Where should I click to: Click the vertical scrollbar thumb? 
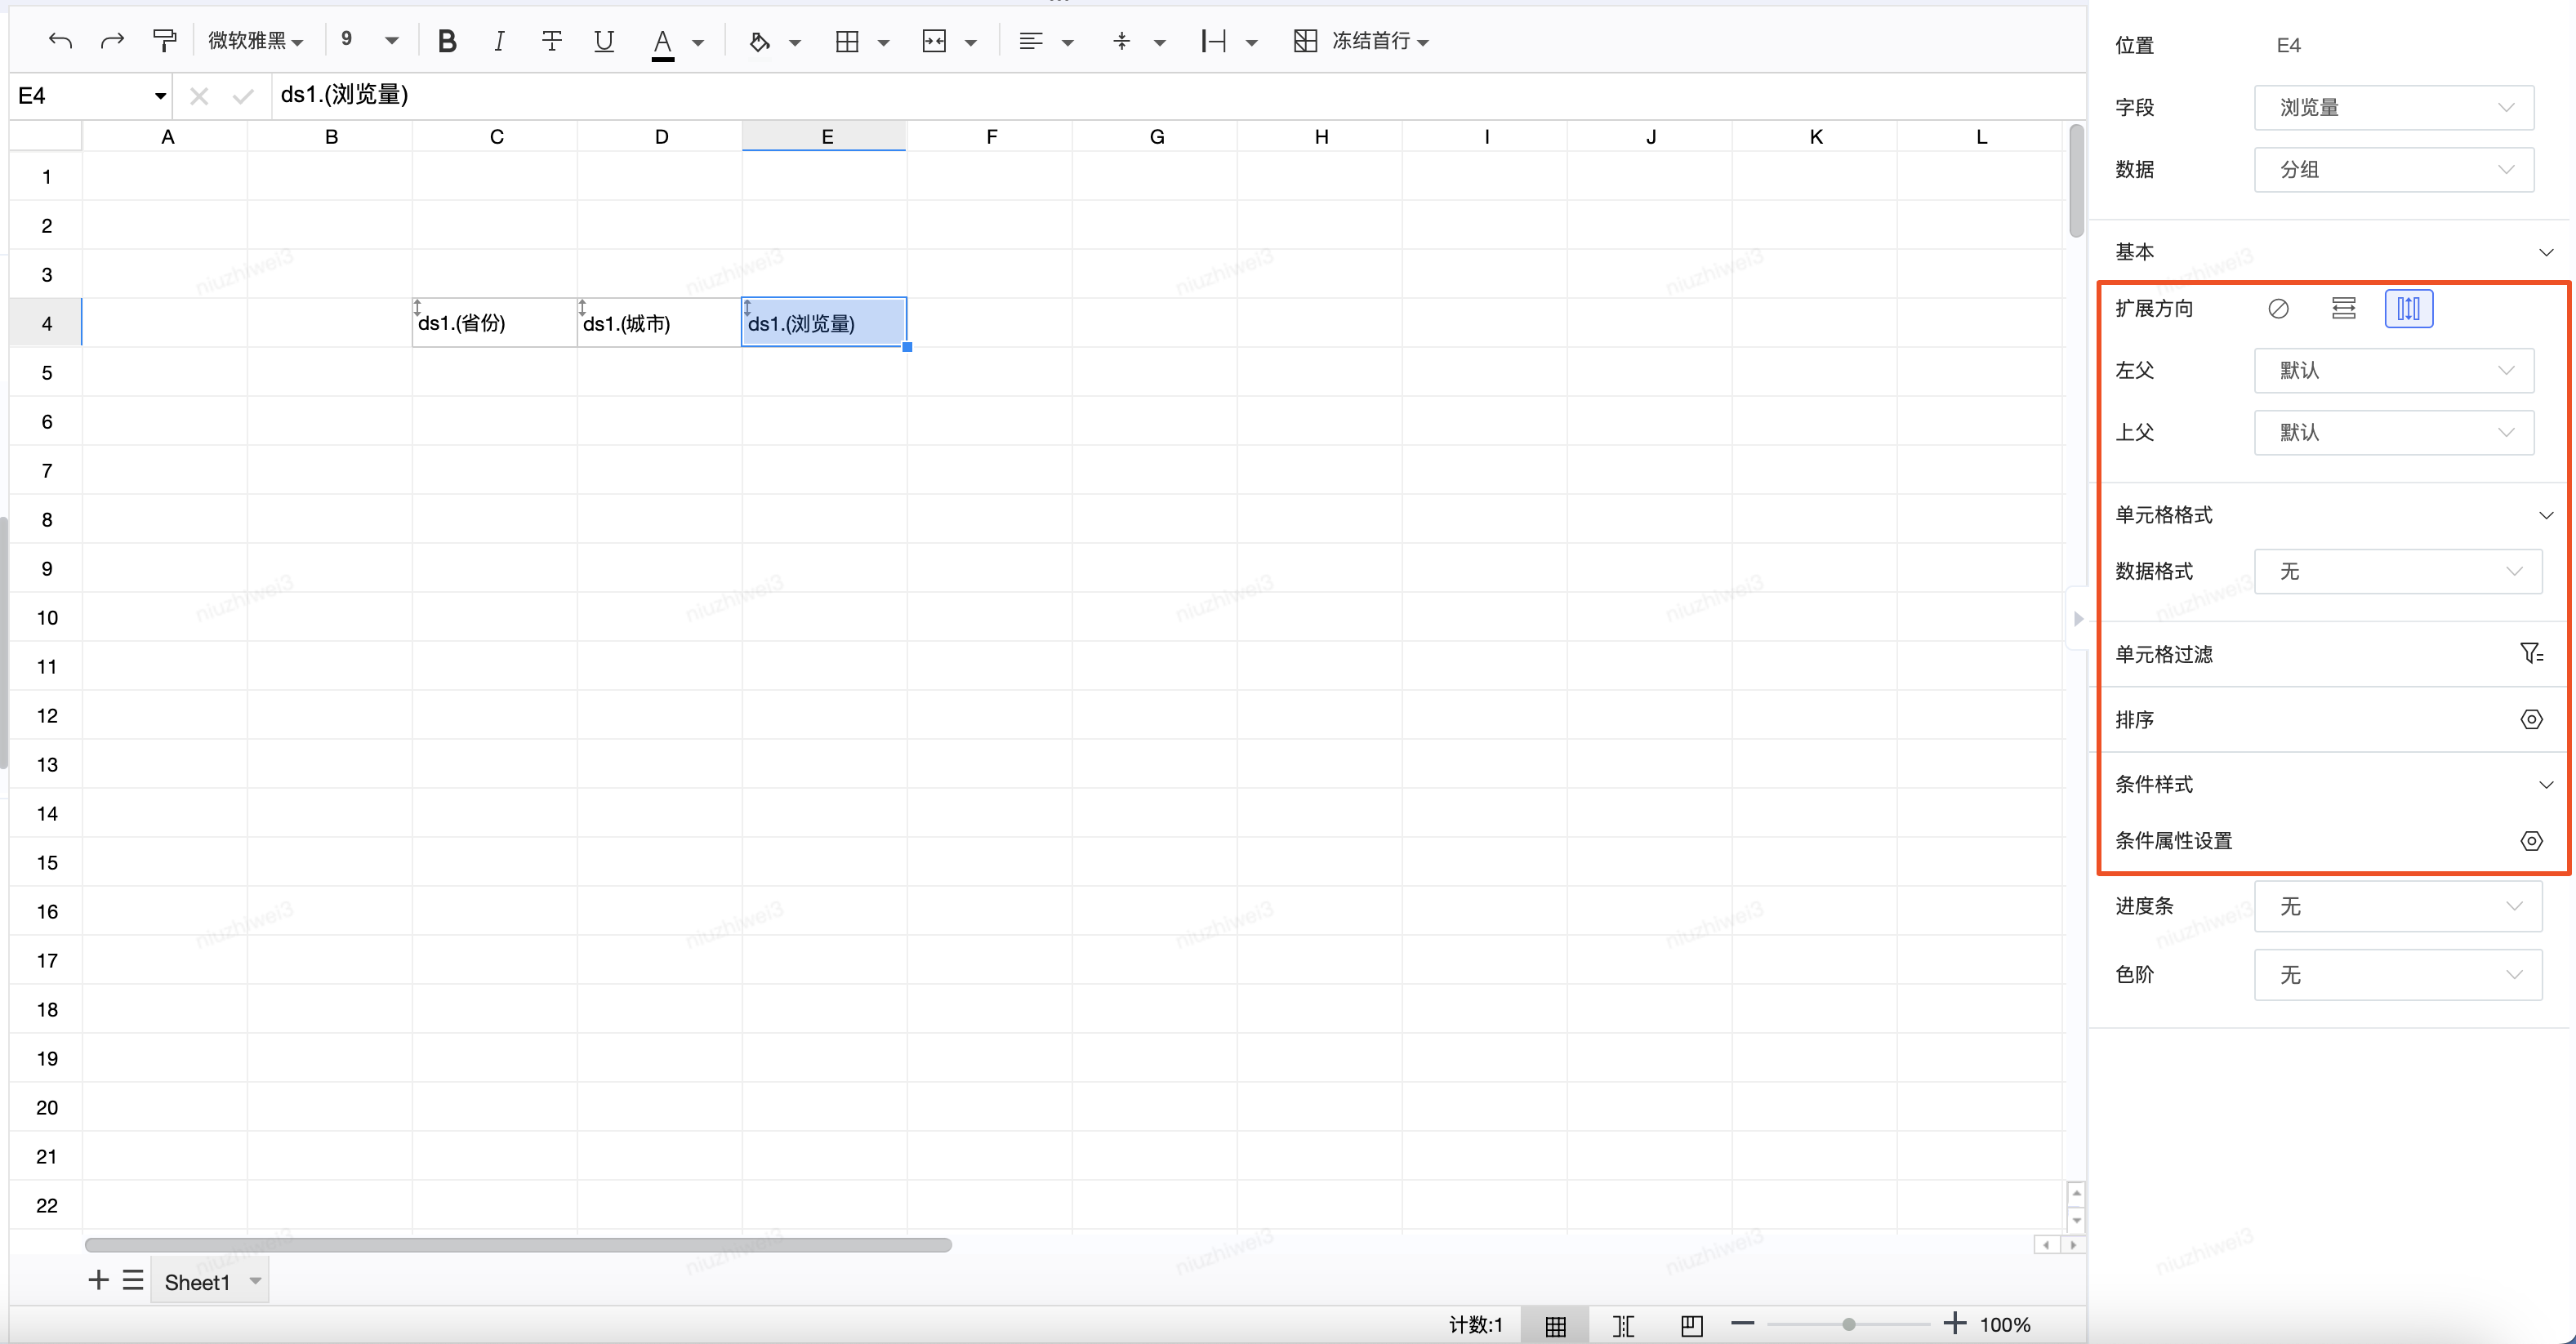[2076, 181]
